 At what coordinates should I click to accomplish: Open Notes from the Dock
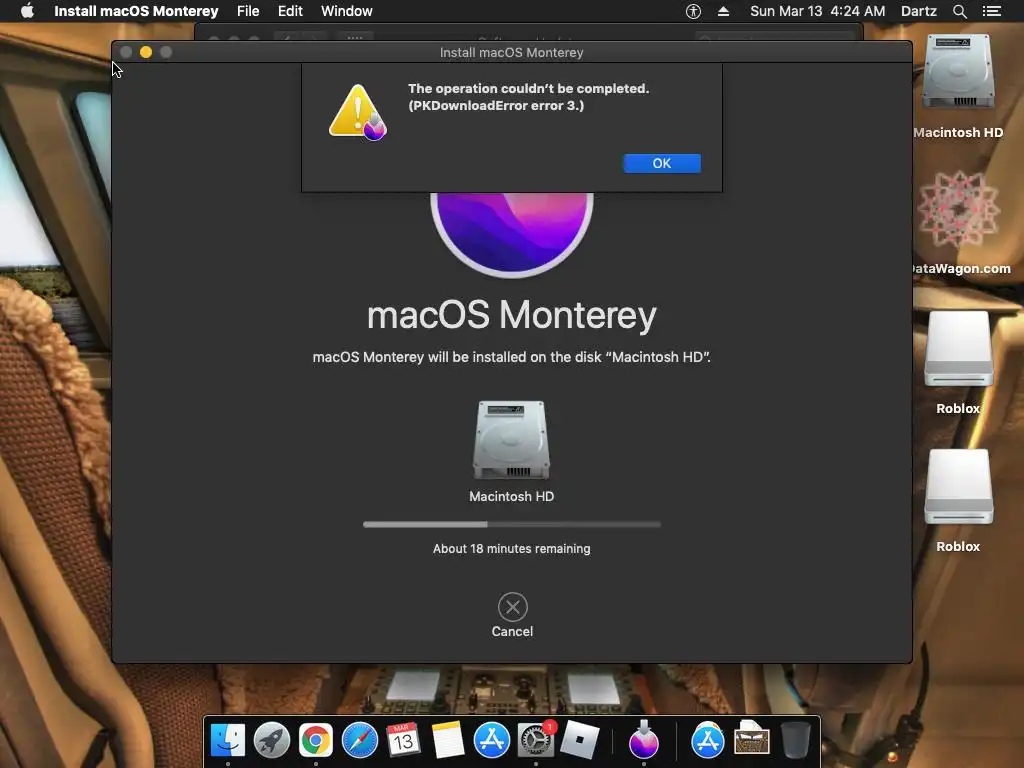pyautogui.click(x=447, y=741)
